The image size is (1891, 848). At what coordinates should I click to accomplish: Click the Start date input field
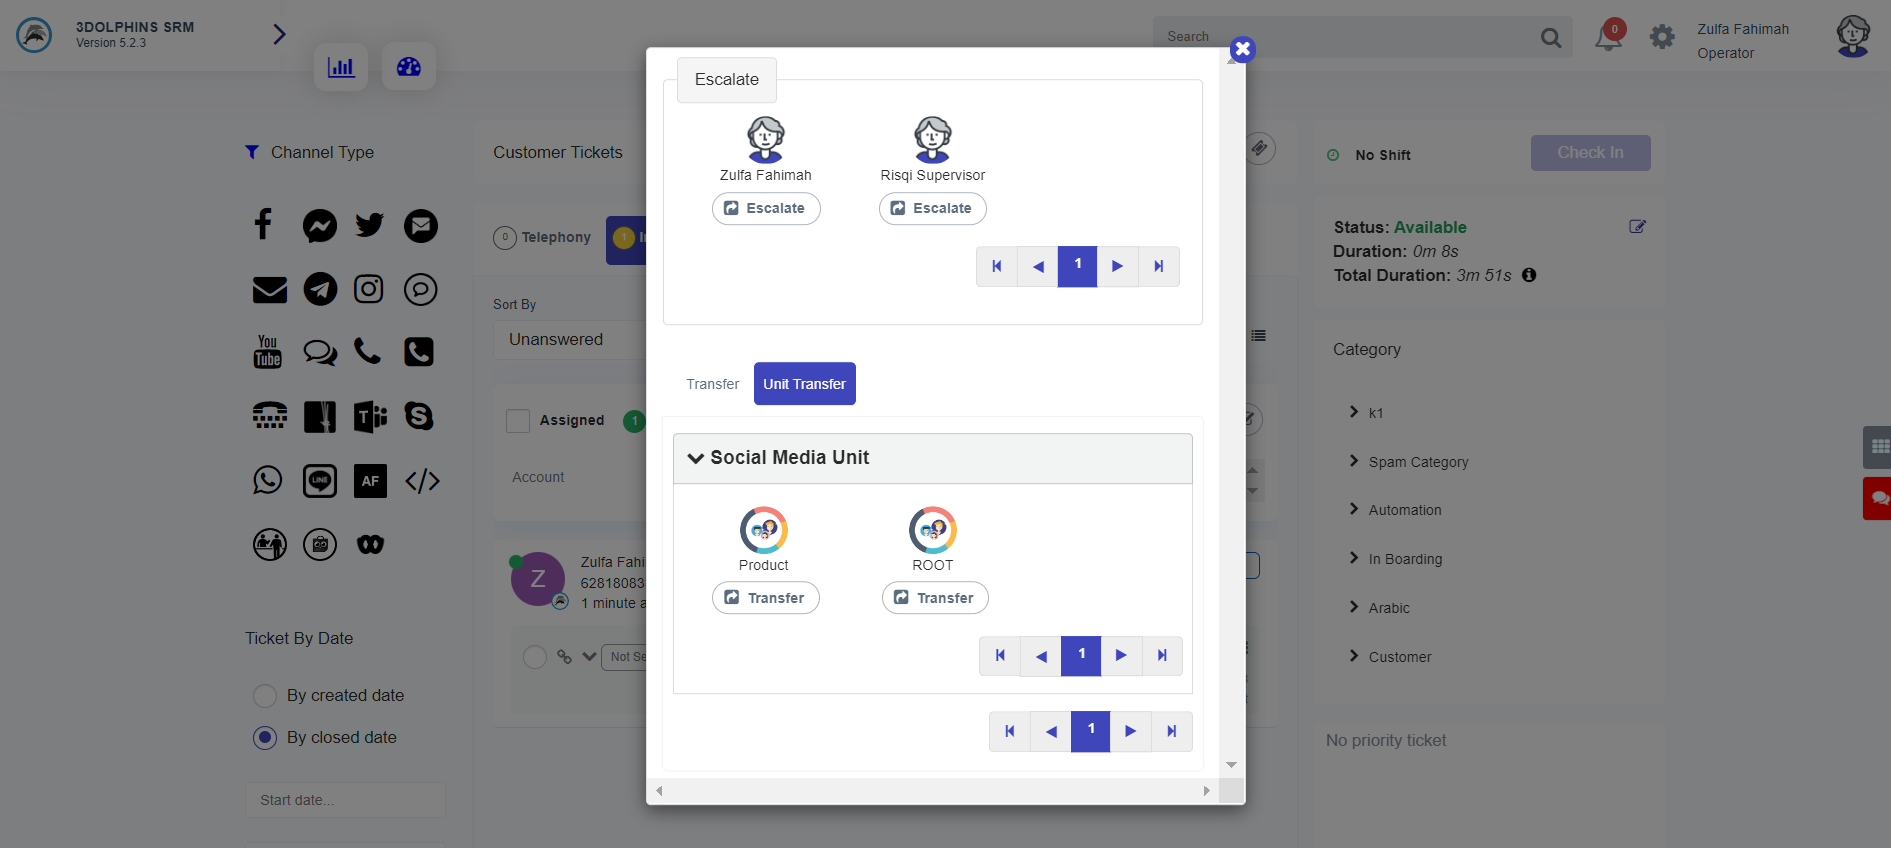[345, 800]
